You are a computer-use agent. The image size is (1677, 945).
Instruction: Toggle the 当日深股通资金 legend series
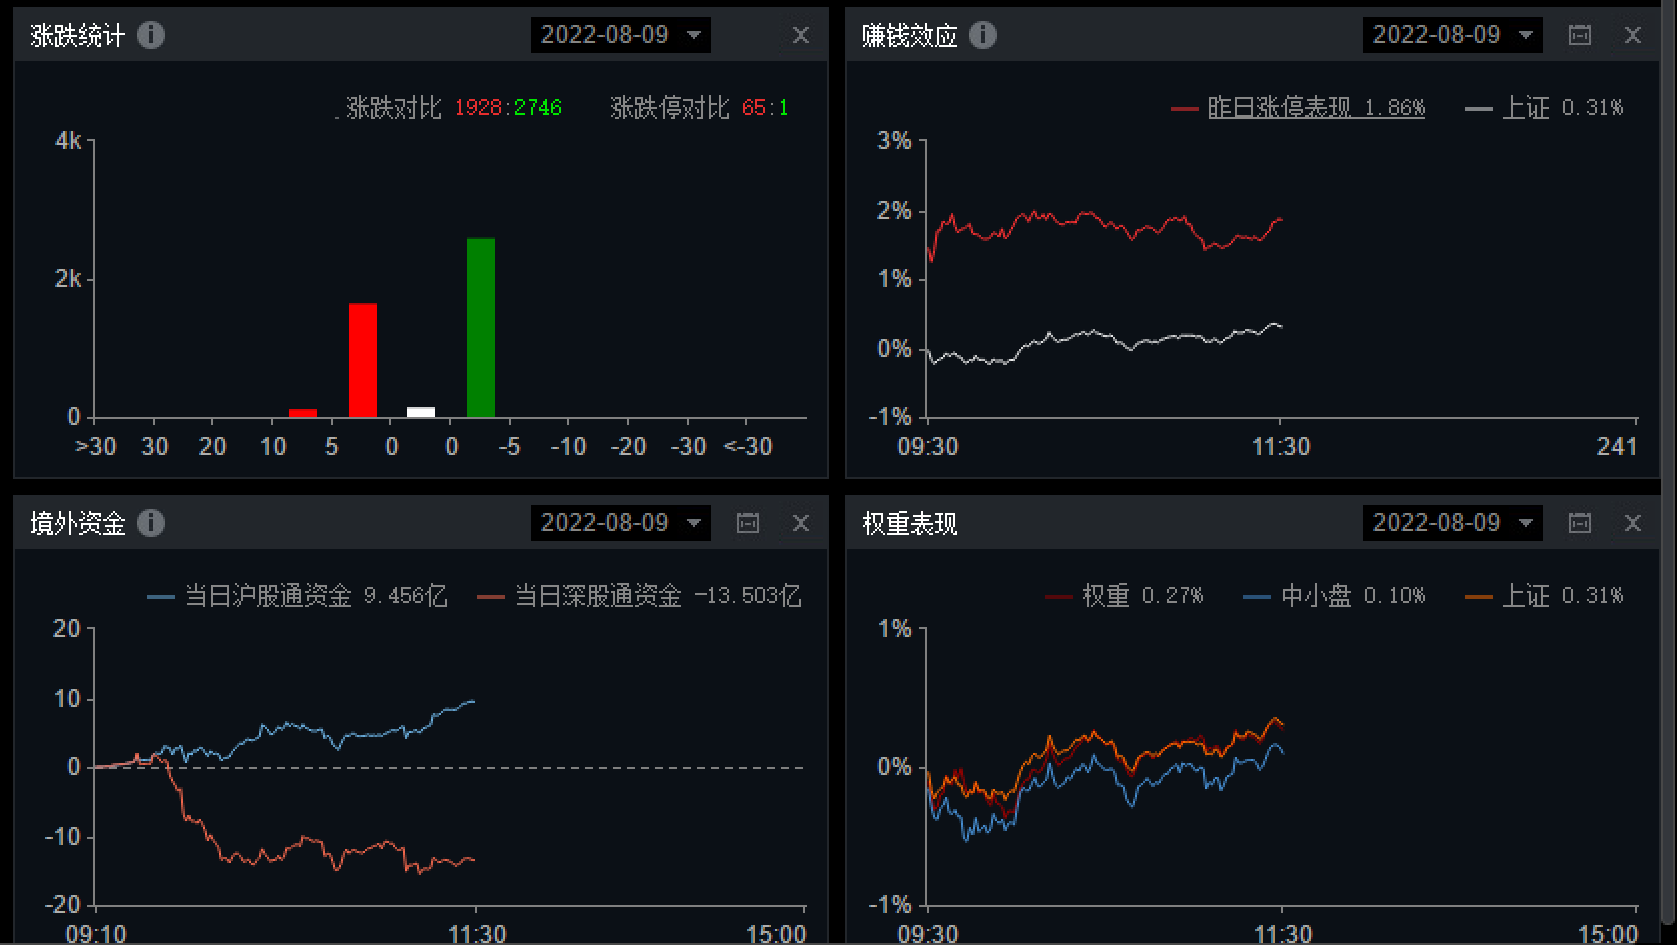pos(640,596)
